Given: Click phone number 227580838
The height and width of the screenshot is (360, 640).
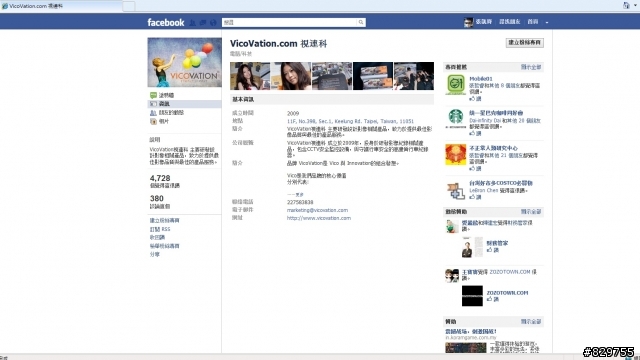Looking at the screenshot, I should (x=300, y=202).
